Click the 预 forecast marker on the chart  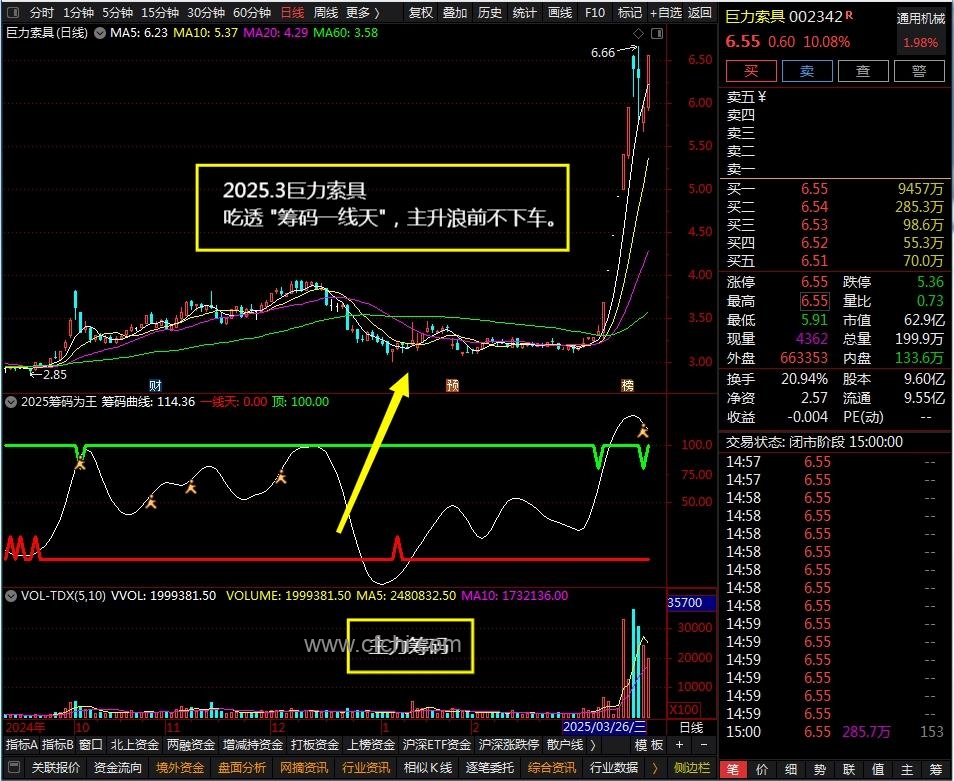coord(452,385)
